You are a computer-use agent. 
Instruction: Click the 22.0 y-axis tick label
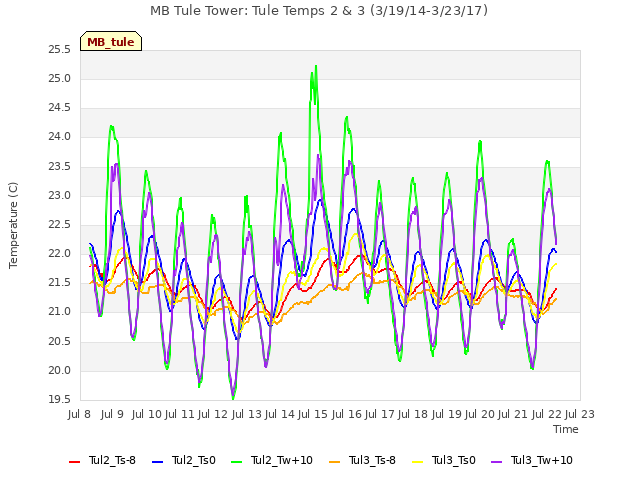point(59,254)
